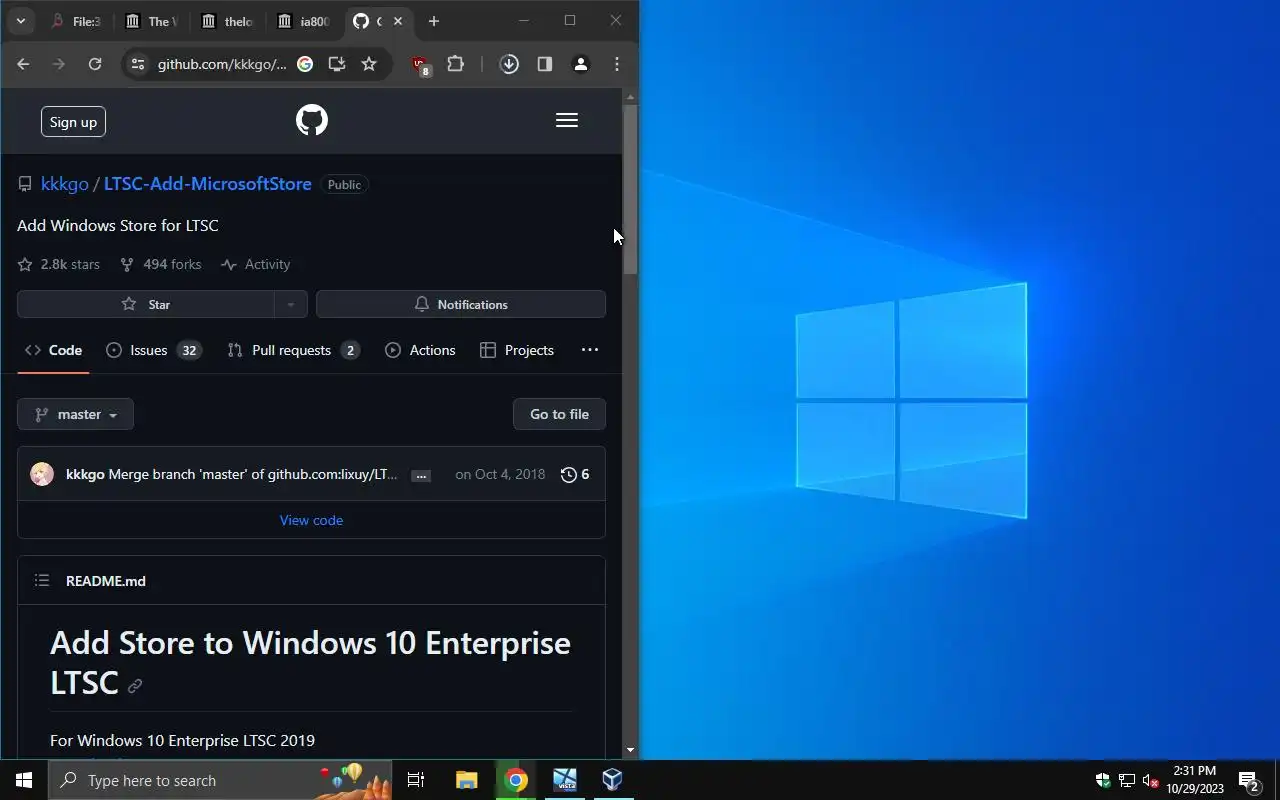Switch to the 'The V' browser tab
This screenshot has width=1280, height=800.
point(151,21)
